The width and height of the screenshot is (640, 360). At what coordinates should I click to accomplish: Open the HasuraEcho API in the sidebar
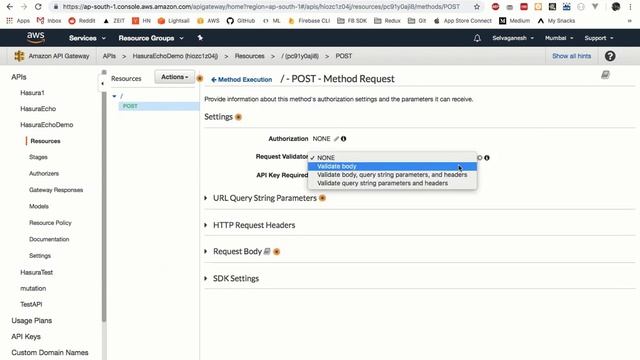[38, 109]
